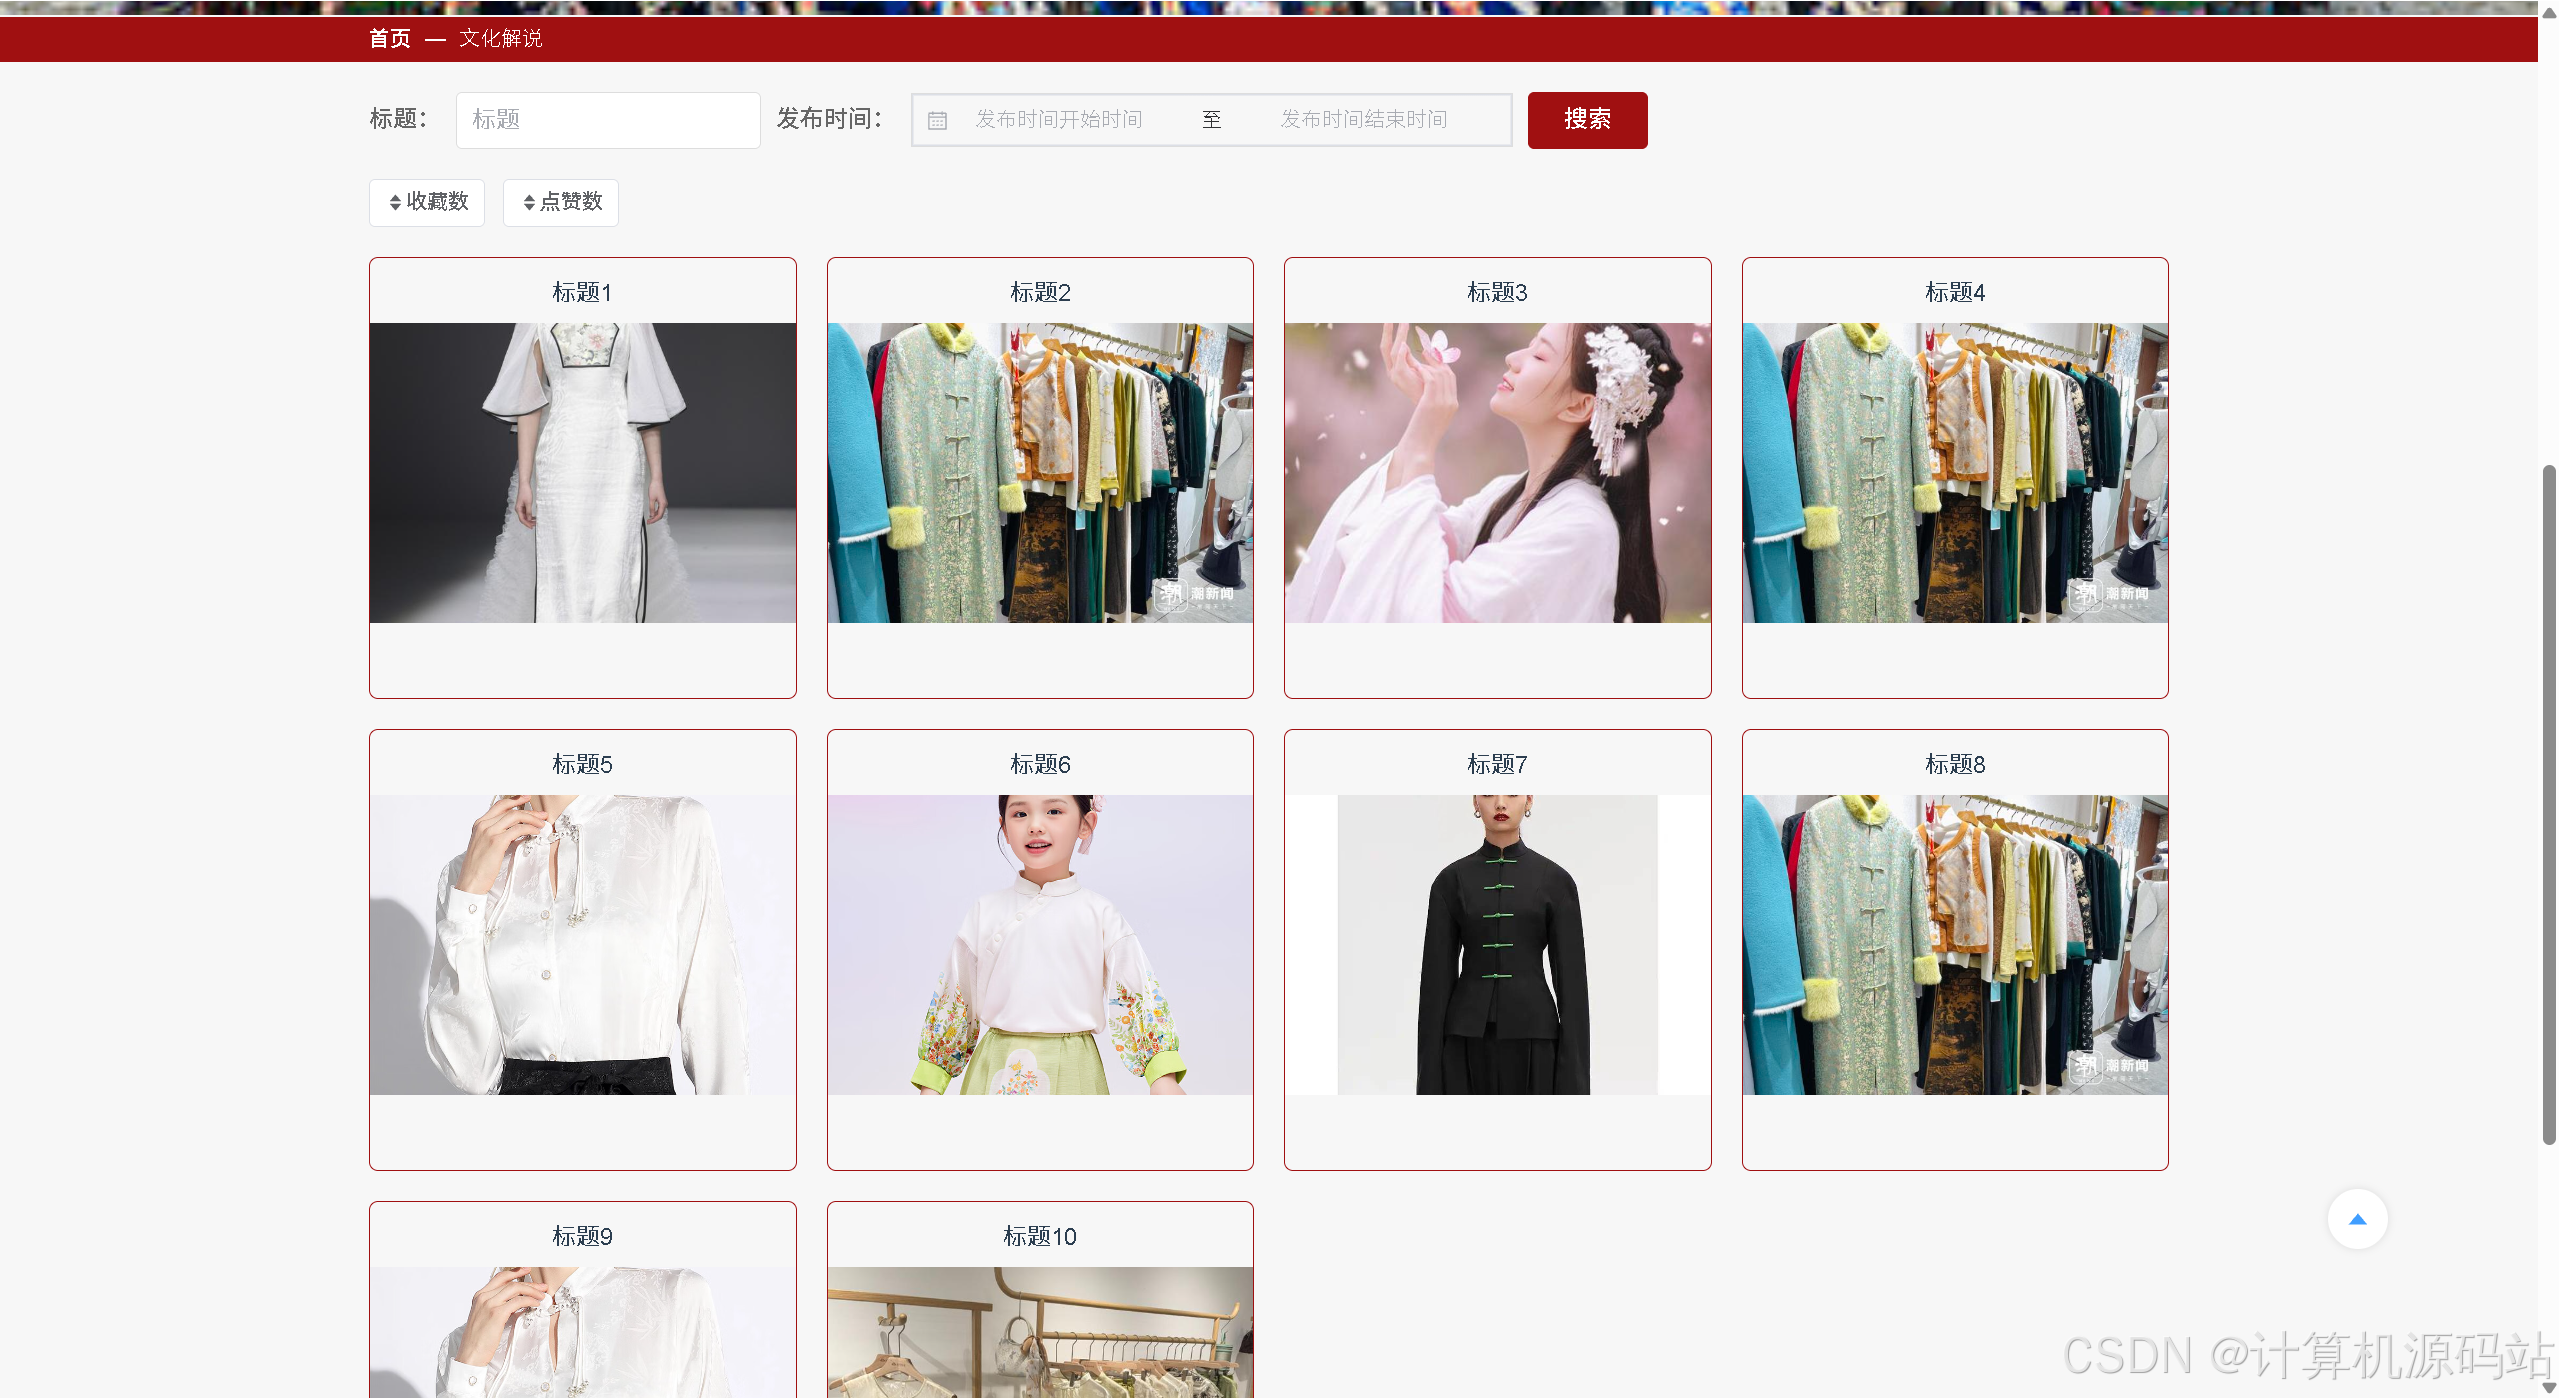Viewport: 2559px width, 1398px height.
Task: Open the 标题3 pink hanfu girl image
Action: [1497, 472]
